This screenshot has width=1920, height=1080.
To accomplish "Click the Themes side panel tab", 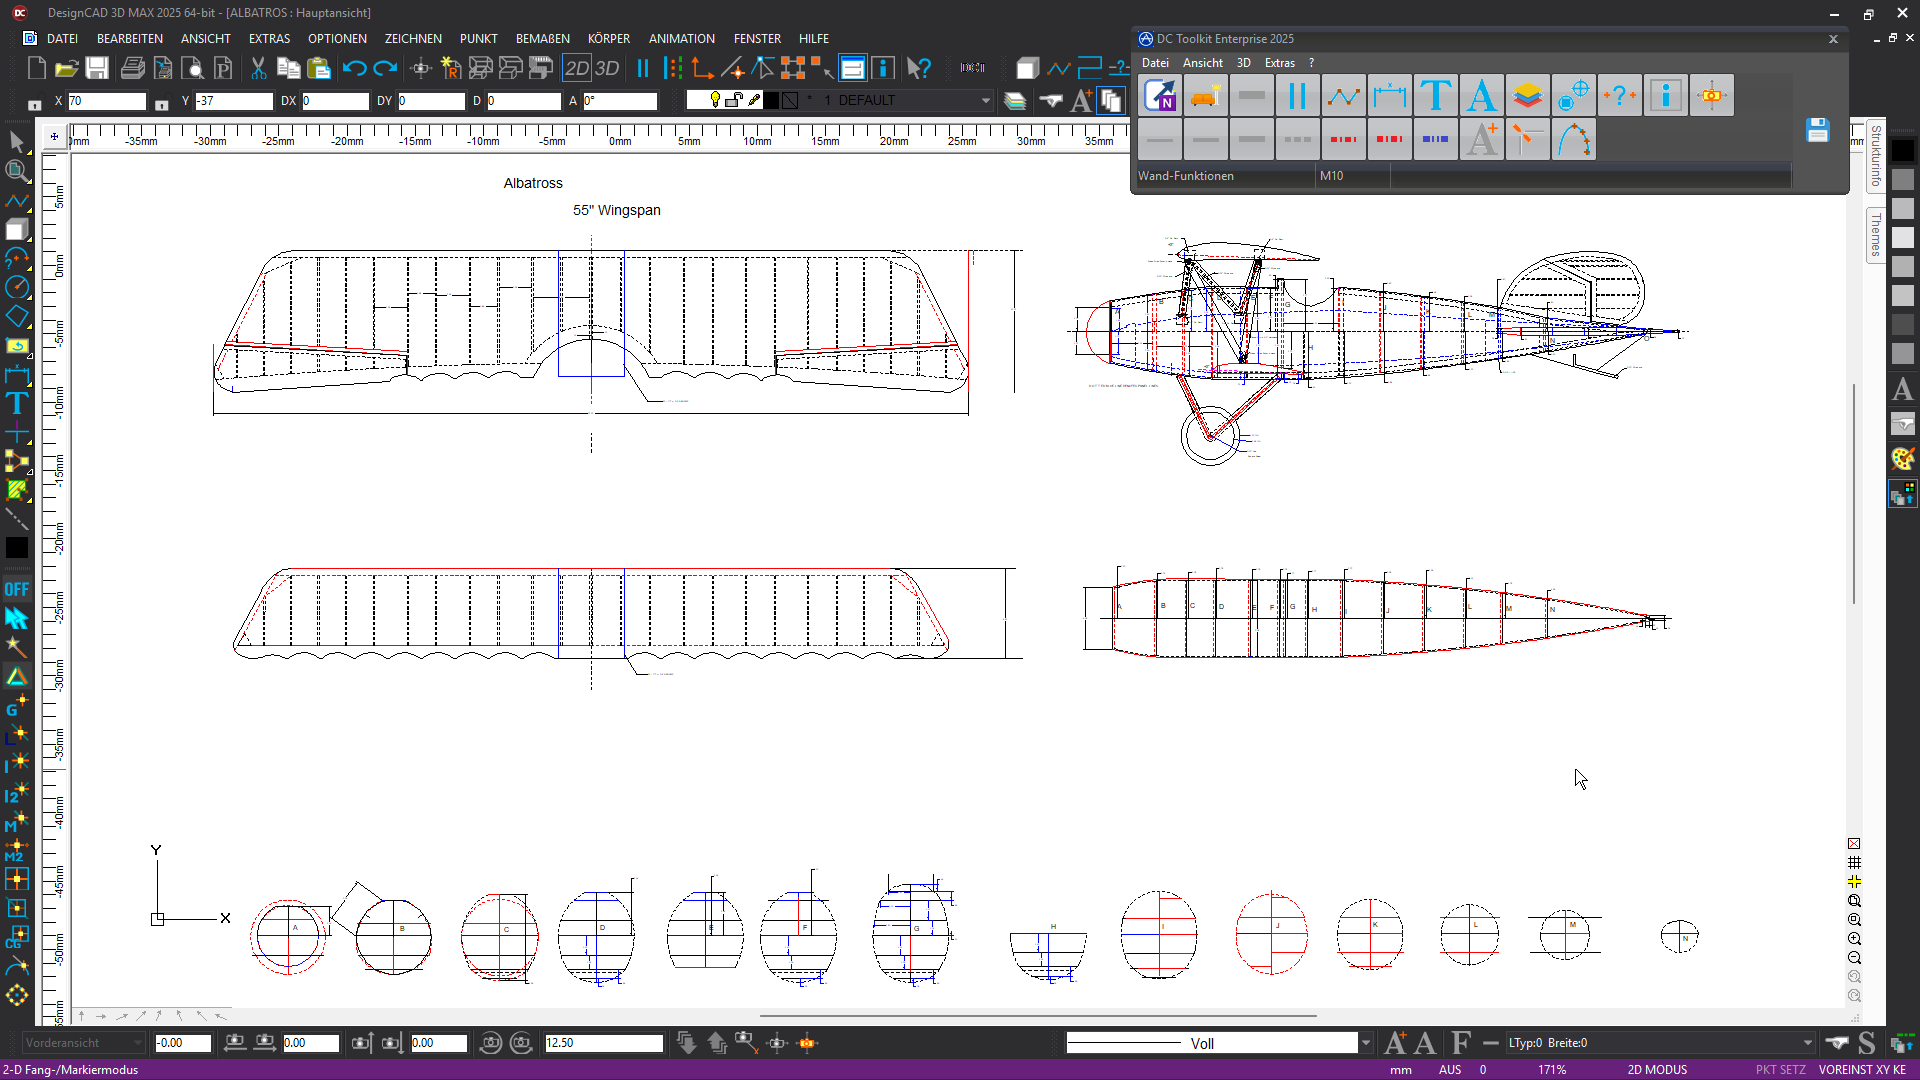I will point(1875,235).
